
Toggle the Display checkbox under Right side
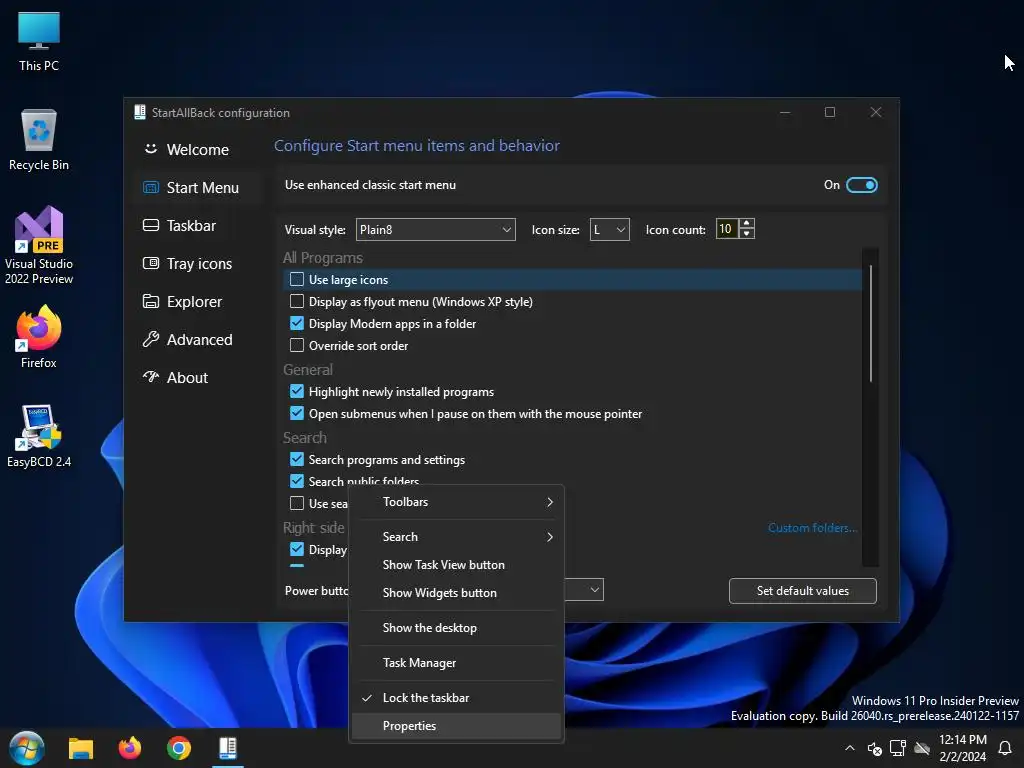[296, 549]
